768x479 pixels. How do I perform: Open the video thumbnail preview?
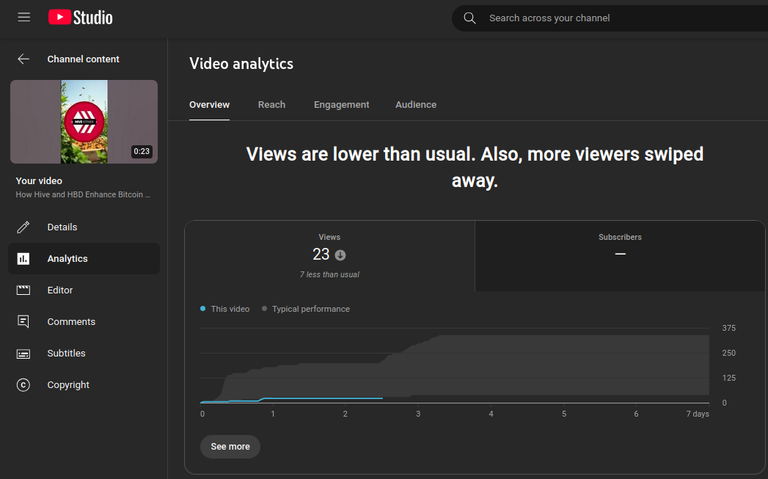(x=84, y=122)
